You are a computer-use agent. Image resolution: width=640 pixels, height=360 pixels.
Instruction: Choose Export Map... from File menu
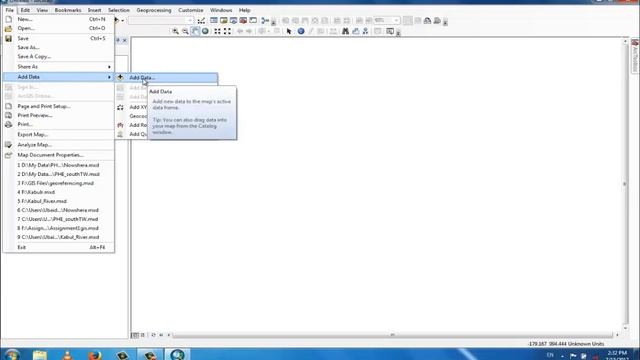pyautogui.click(x=33, y=134)
